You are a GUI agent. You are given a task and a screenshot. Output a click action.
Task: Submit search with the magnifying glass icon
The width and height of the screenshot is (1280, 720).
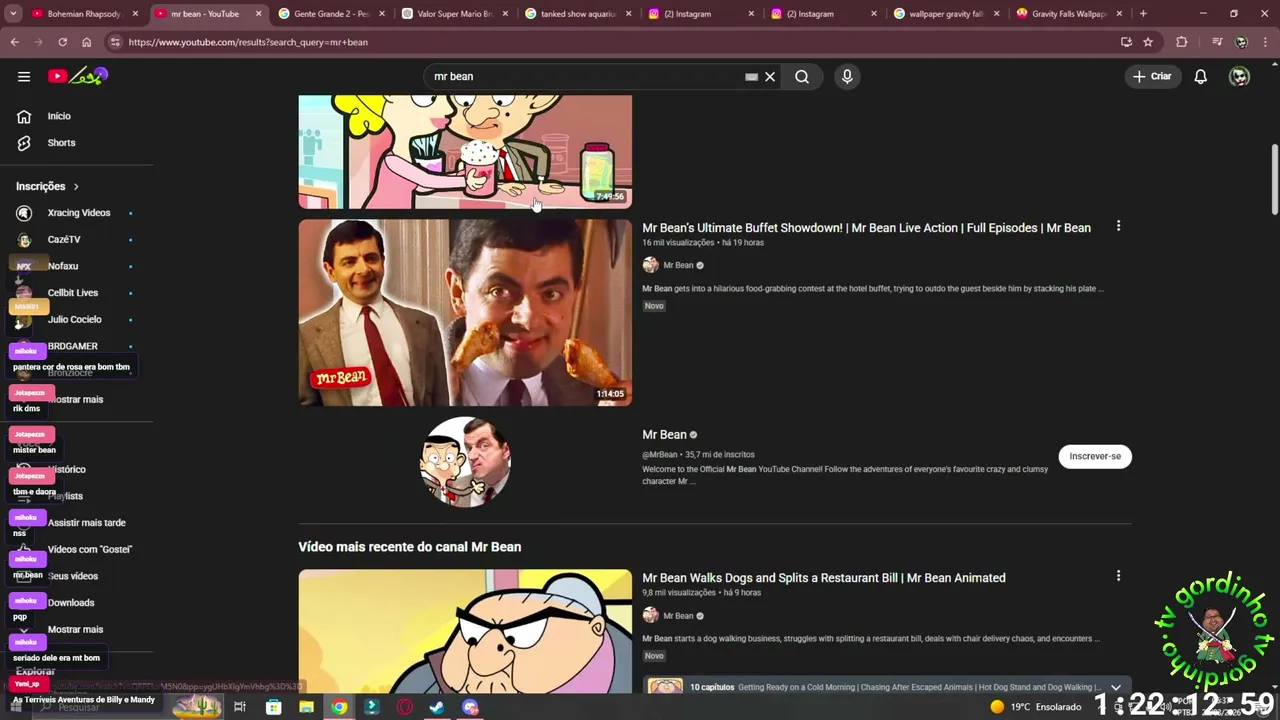click(x=802, y=76)
